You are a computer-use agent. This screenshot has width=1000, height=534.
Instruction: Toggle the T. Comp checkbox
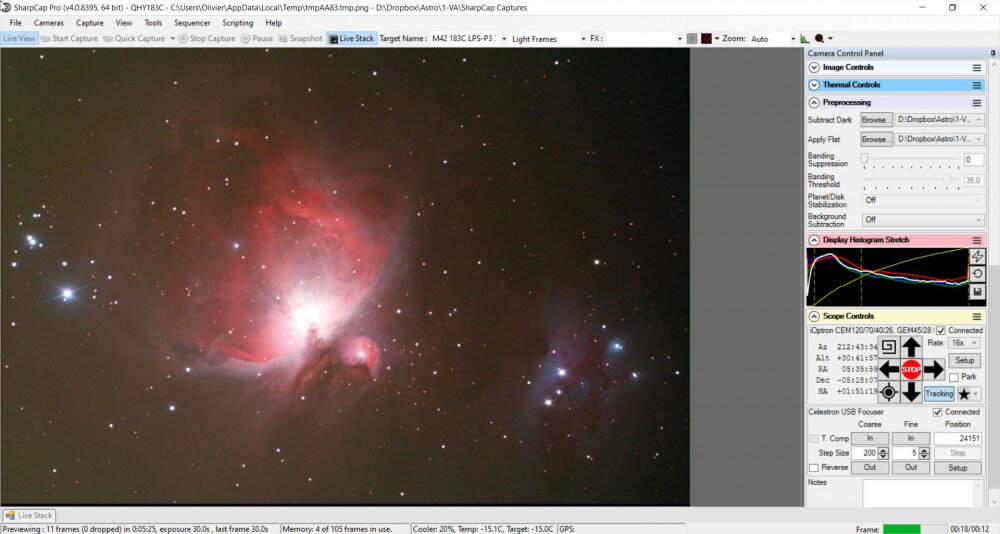click(814, 438)
